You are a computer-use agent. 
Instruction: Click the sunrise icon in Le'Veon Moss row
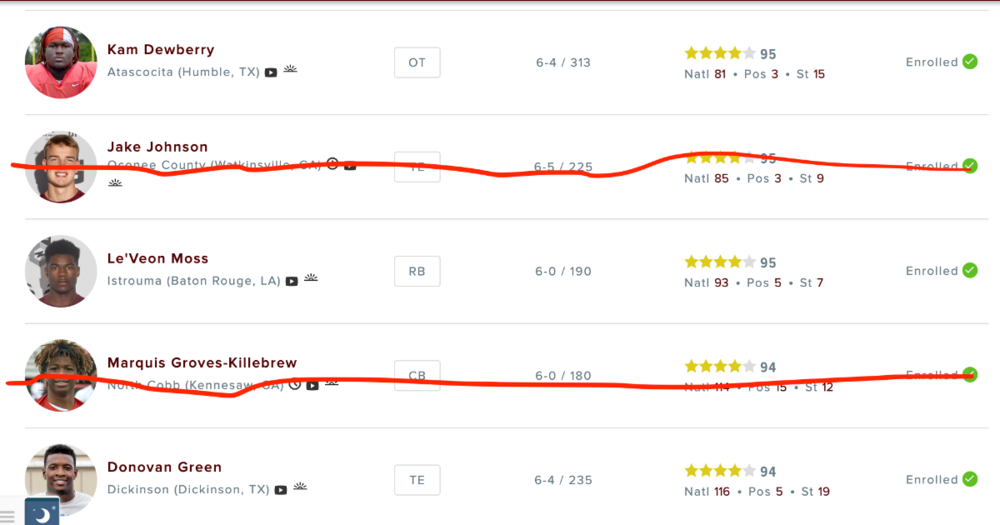[x=311, y=279]
